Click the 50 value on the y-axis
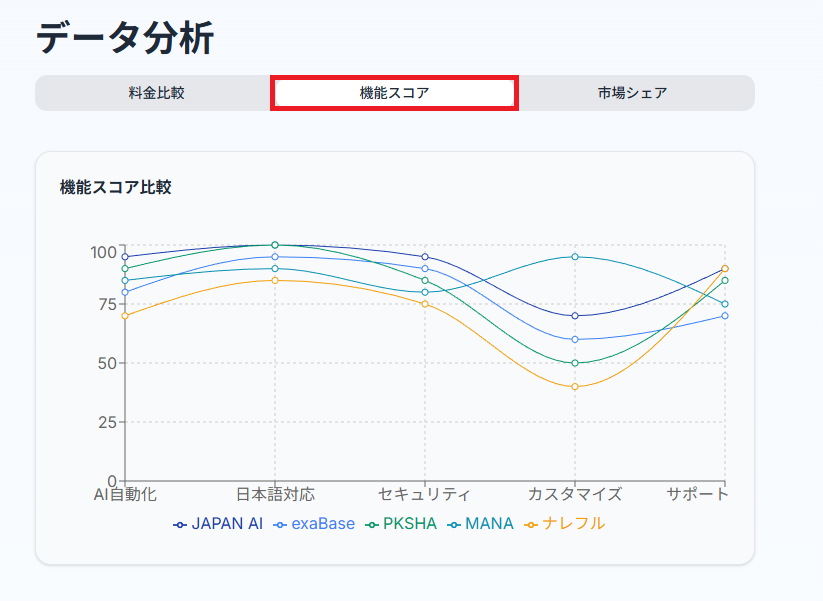 pos(107,363)
